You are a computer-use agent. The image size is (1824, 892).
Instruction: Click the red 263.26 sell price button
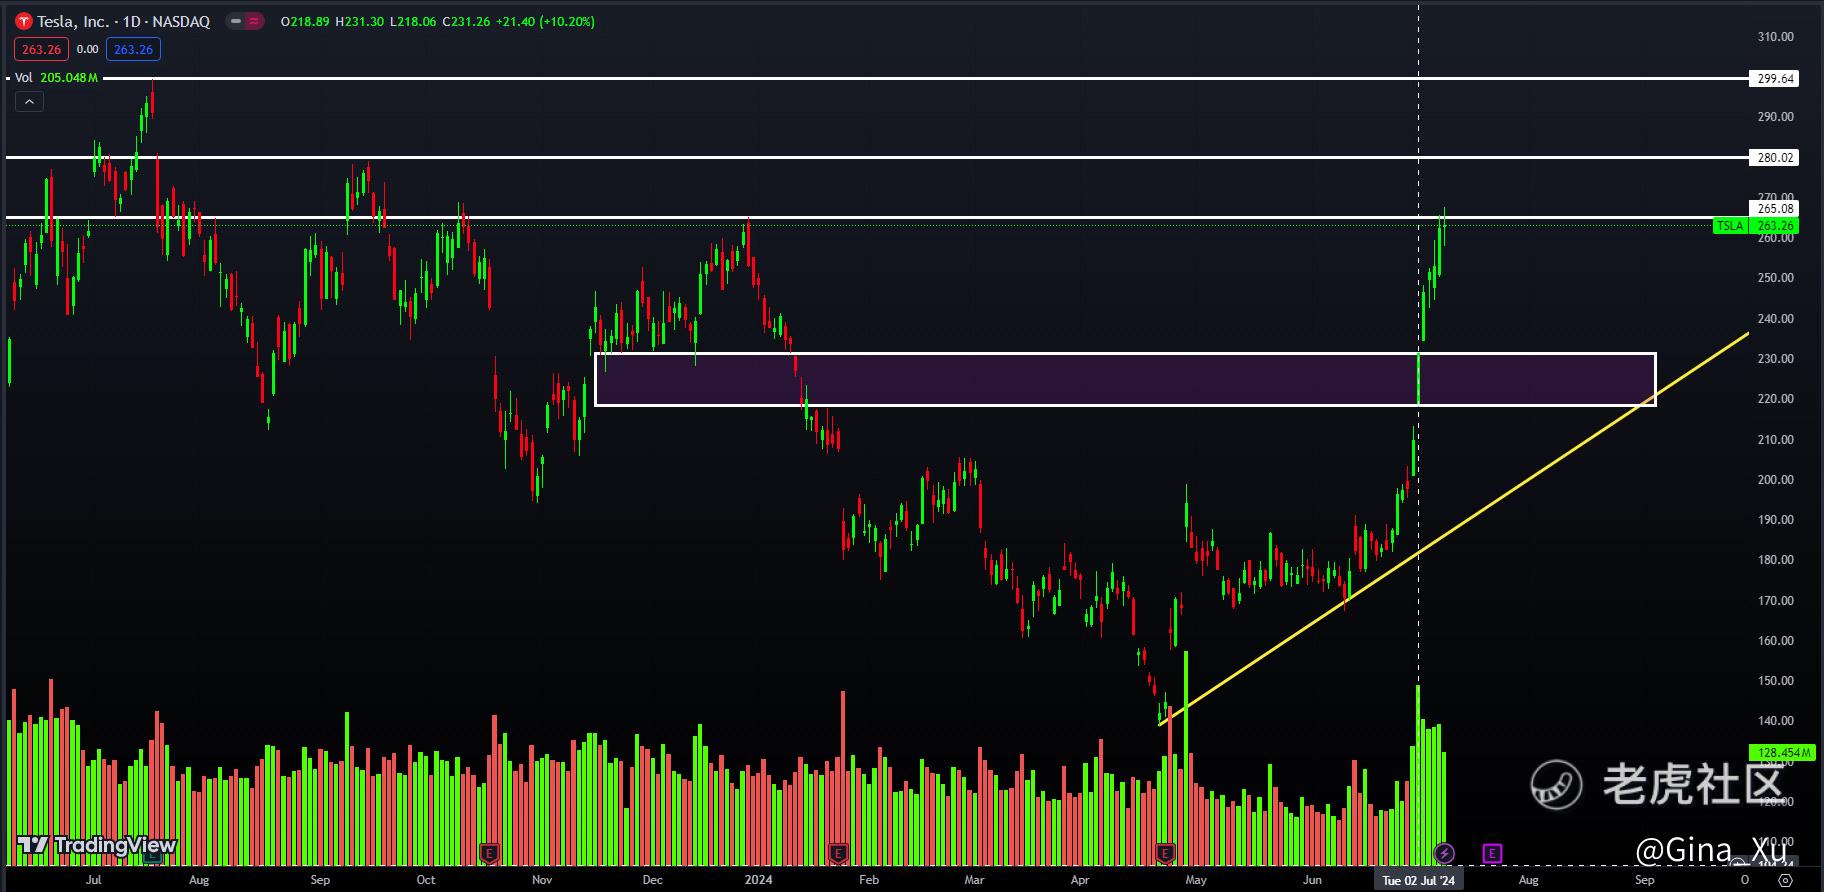click(41, 49)
